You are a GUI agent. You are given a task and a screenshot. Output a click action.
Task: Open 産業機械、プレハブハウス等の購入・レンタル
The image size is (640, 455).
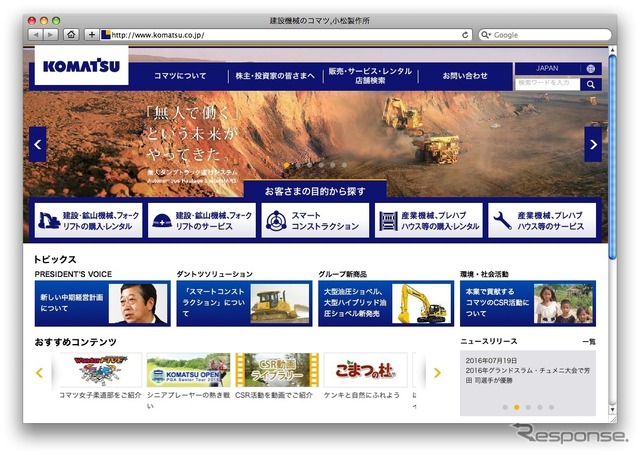(429, 221)
